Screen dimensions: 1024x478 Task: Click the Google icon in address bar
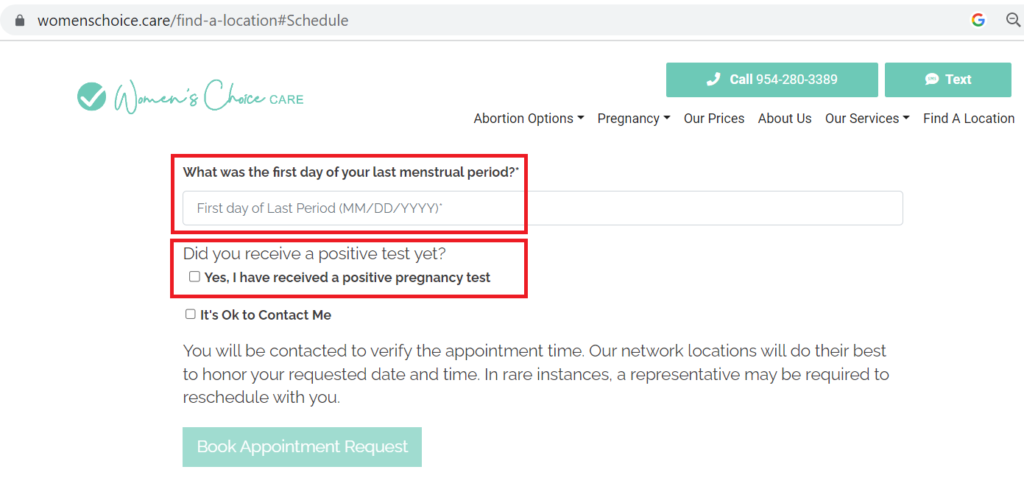[x=978, y=20]
